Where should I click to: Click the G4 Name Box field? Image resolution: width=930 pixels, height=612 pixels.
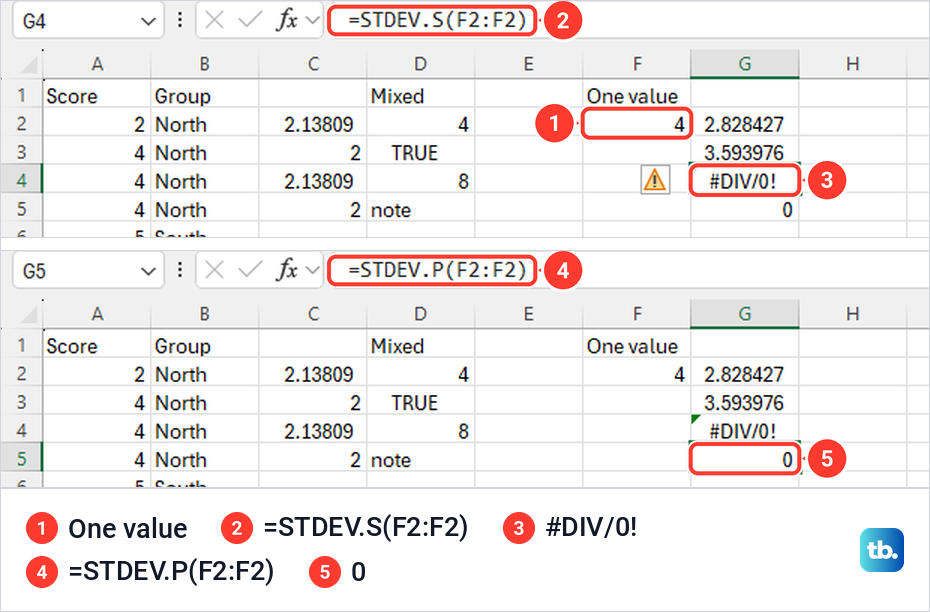point(88,21)
